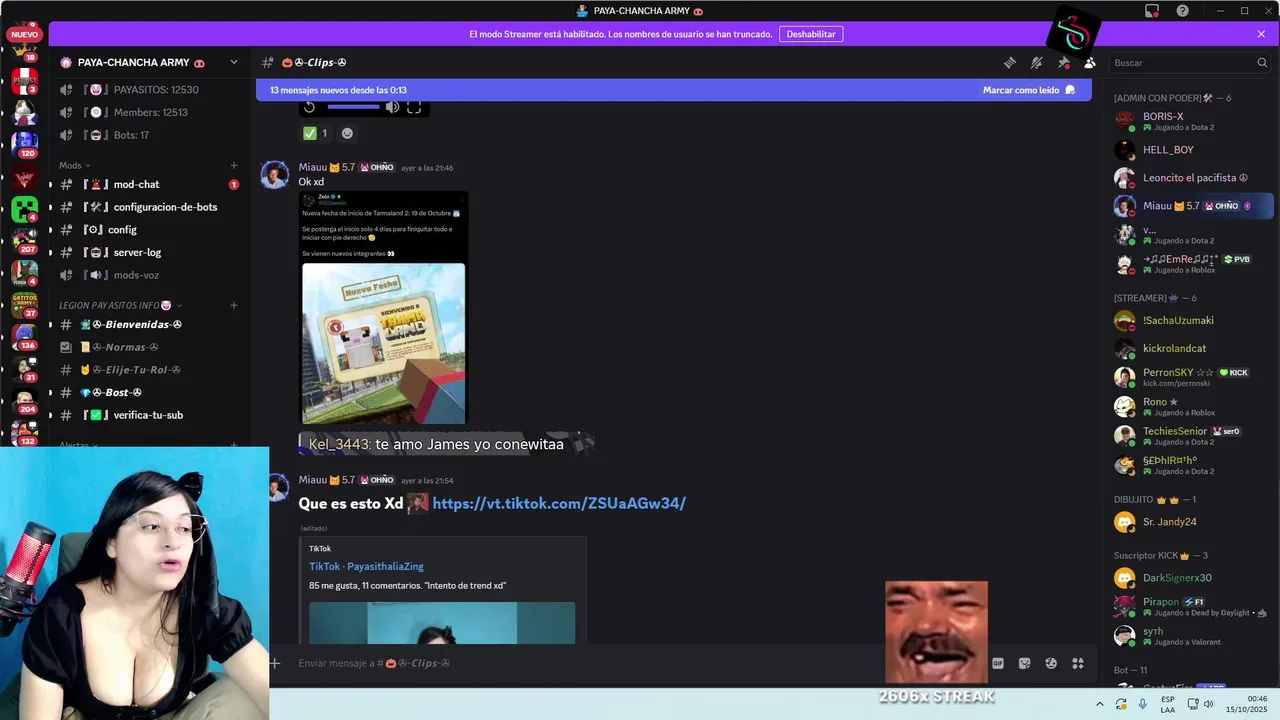This screenshot has width=1280, height=720.
Task: Open the Bost channel
Action: [150, 392]
